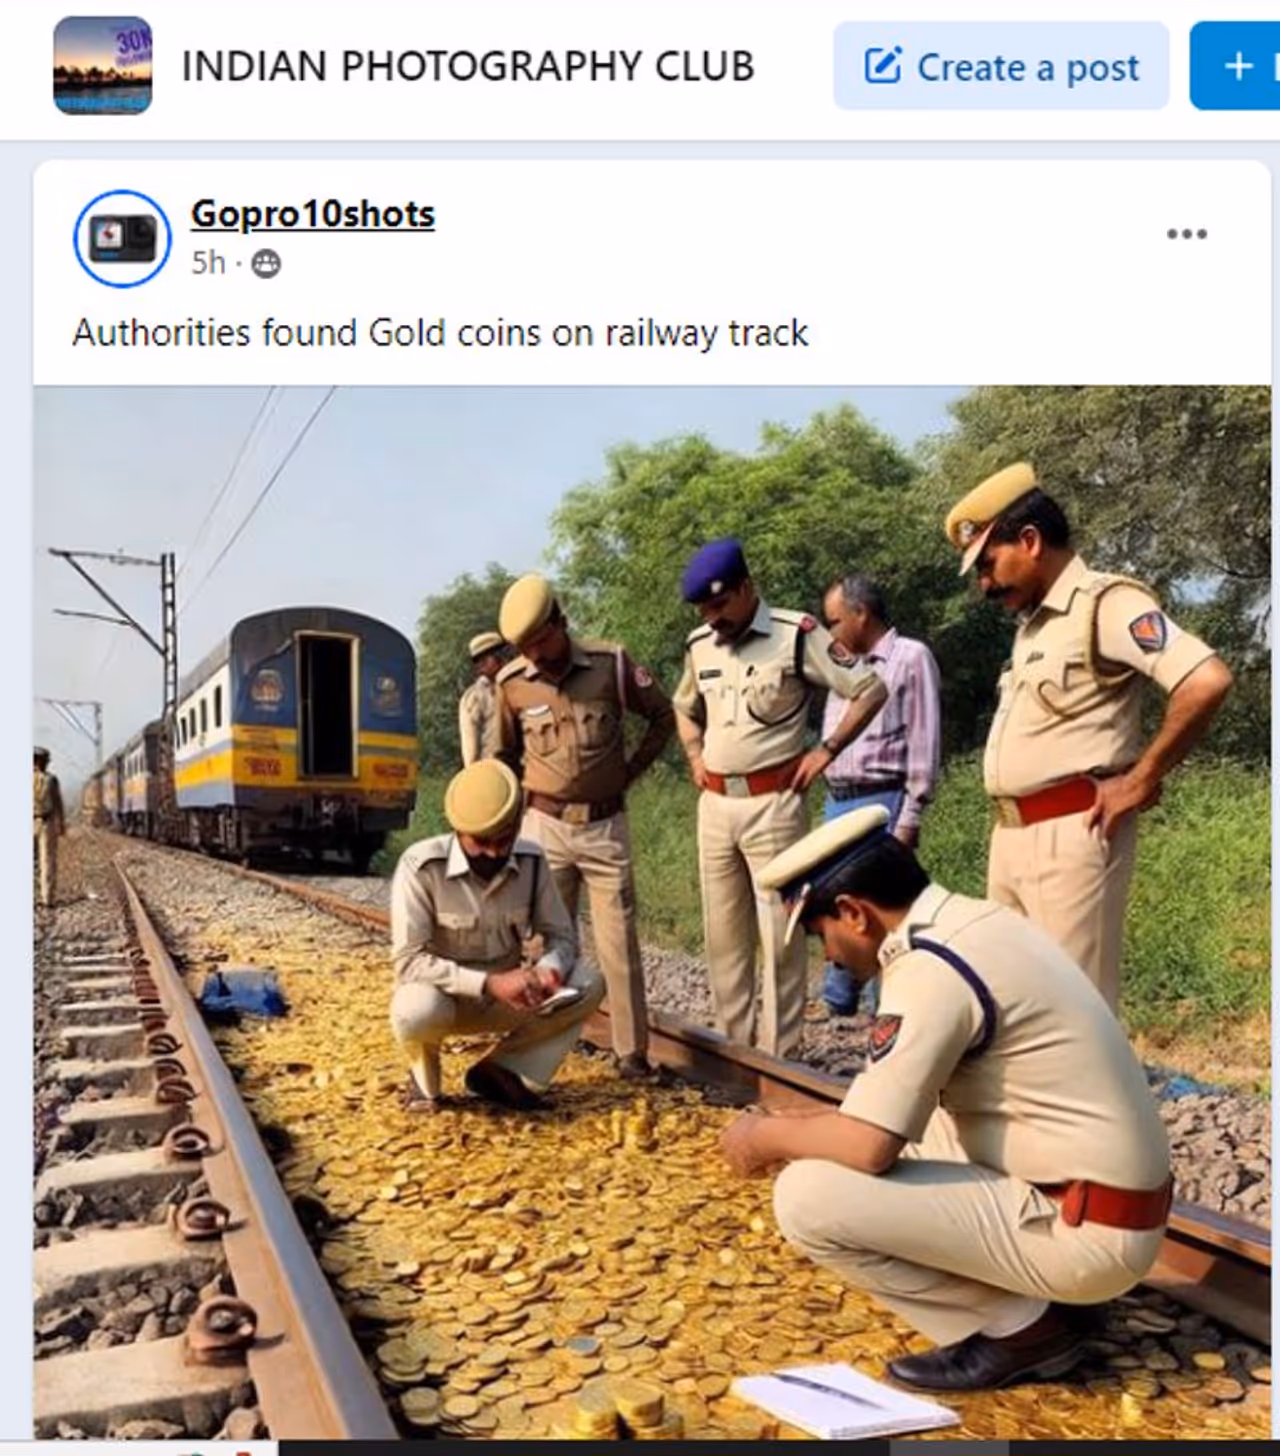Click the 5h post timestamp
Viewport: 1280px width, 1456px height.
(208, 263)
